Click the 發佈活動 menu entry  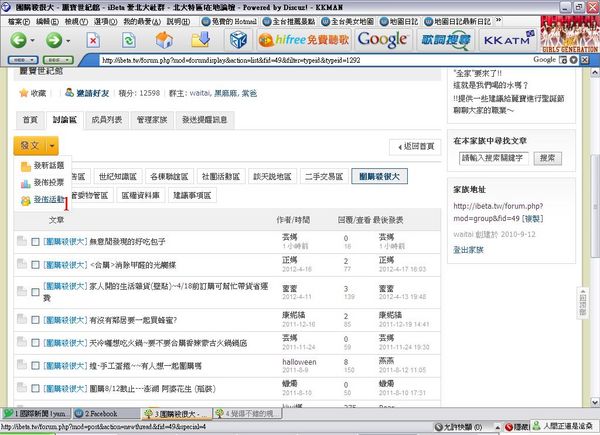[42, 200]
